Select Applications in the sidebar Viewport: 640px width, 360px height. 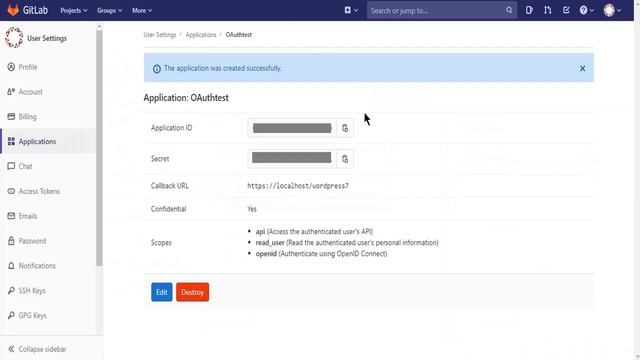tap(37, 142)
